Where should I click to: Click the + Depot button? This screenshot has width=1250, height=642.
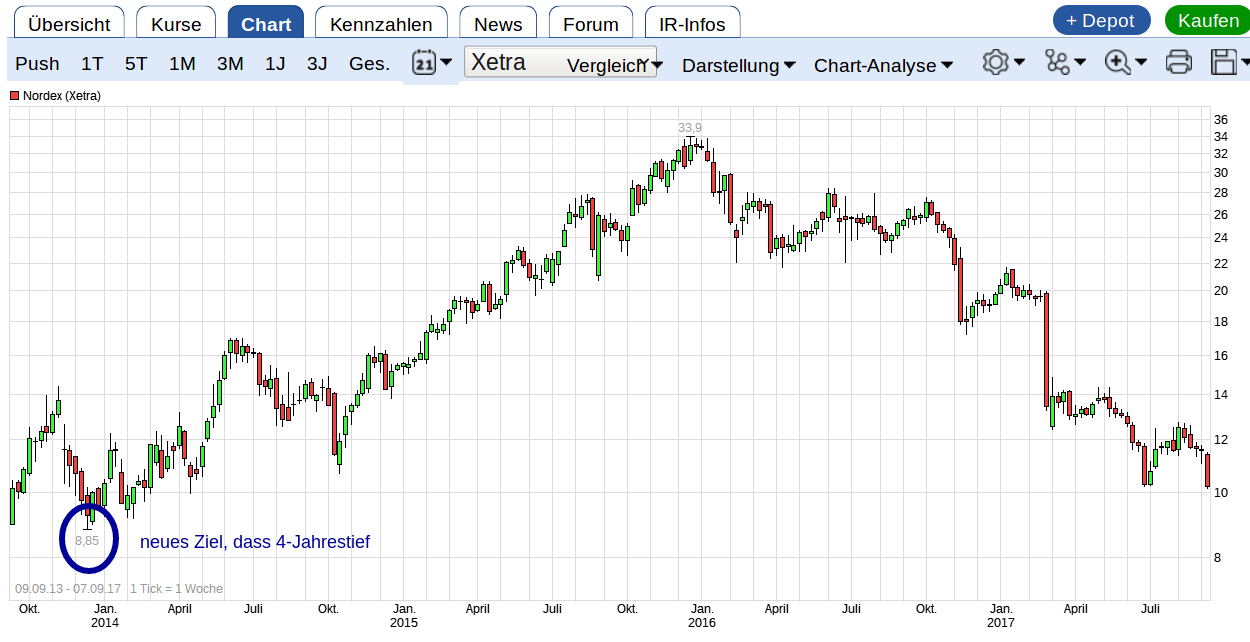coord(1101,20)
